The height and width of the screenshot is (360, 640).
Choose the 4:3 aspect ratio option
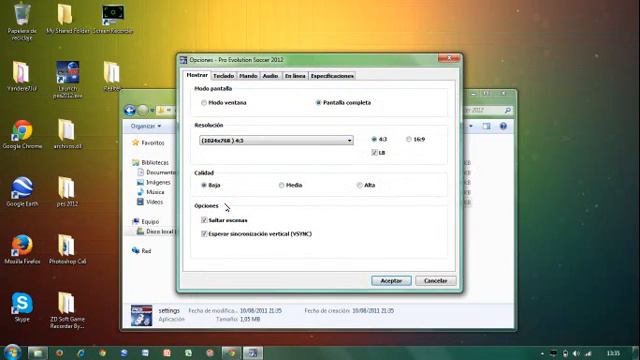[374, 139]
